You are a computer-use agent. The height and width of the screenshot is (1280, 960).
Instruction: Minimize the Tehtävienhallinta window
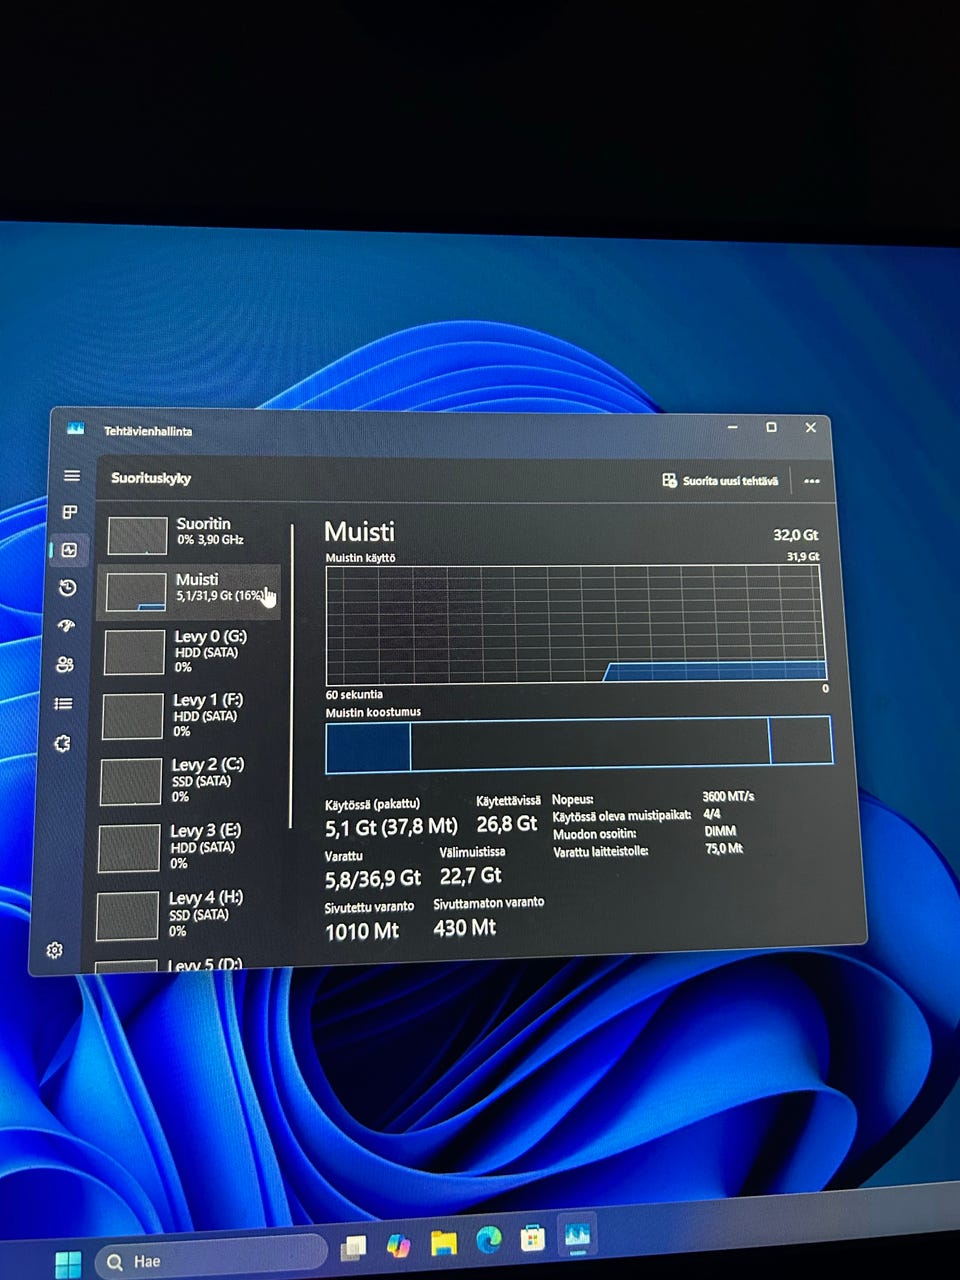[733, 427]
